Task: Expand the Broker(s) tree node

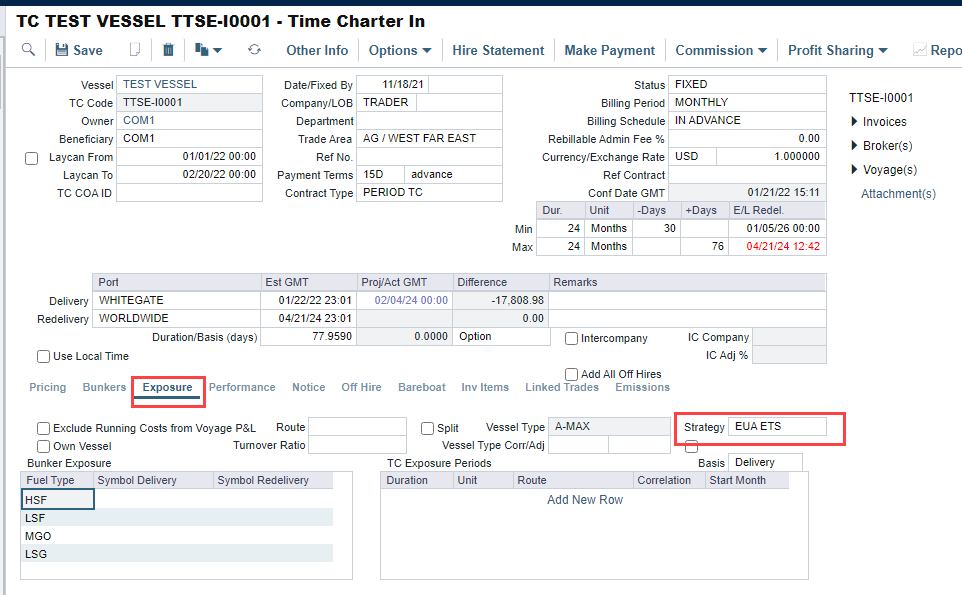Action: 855,146
